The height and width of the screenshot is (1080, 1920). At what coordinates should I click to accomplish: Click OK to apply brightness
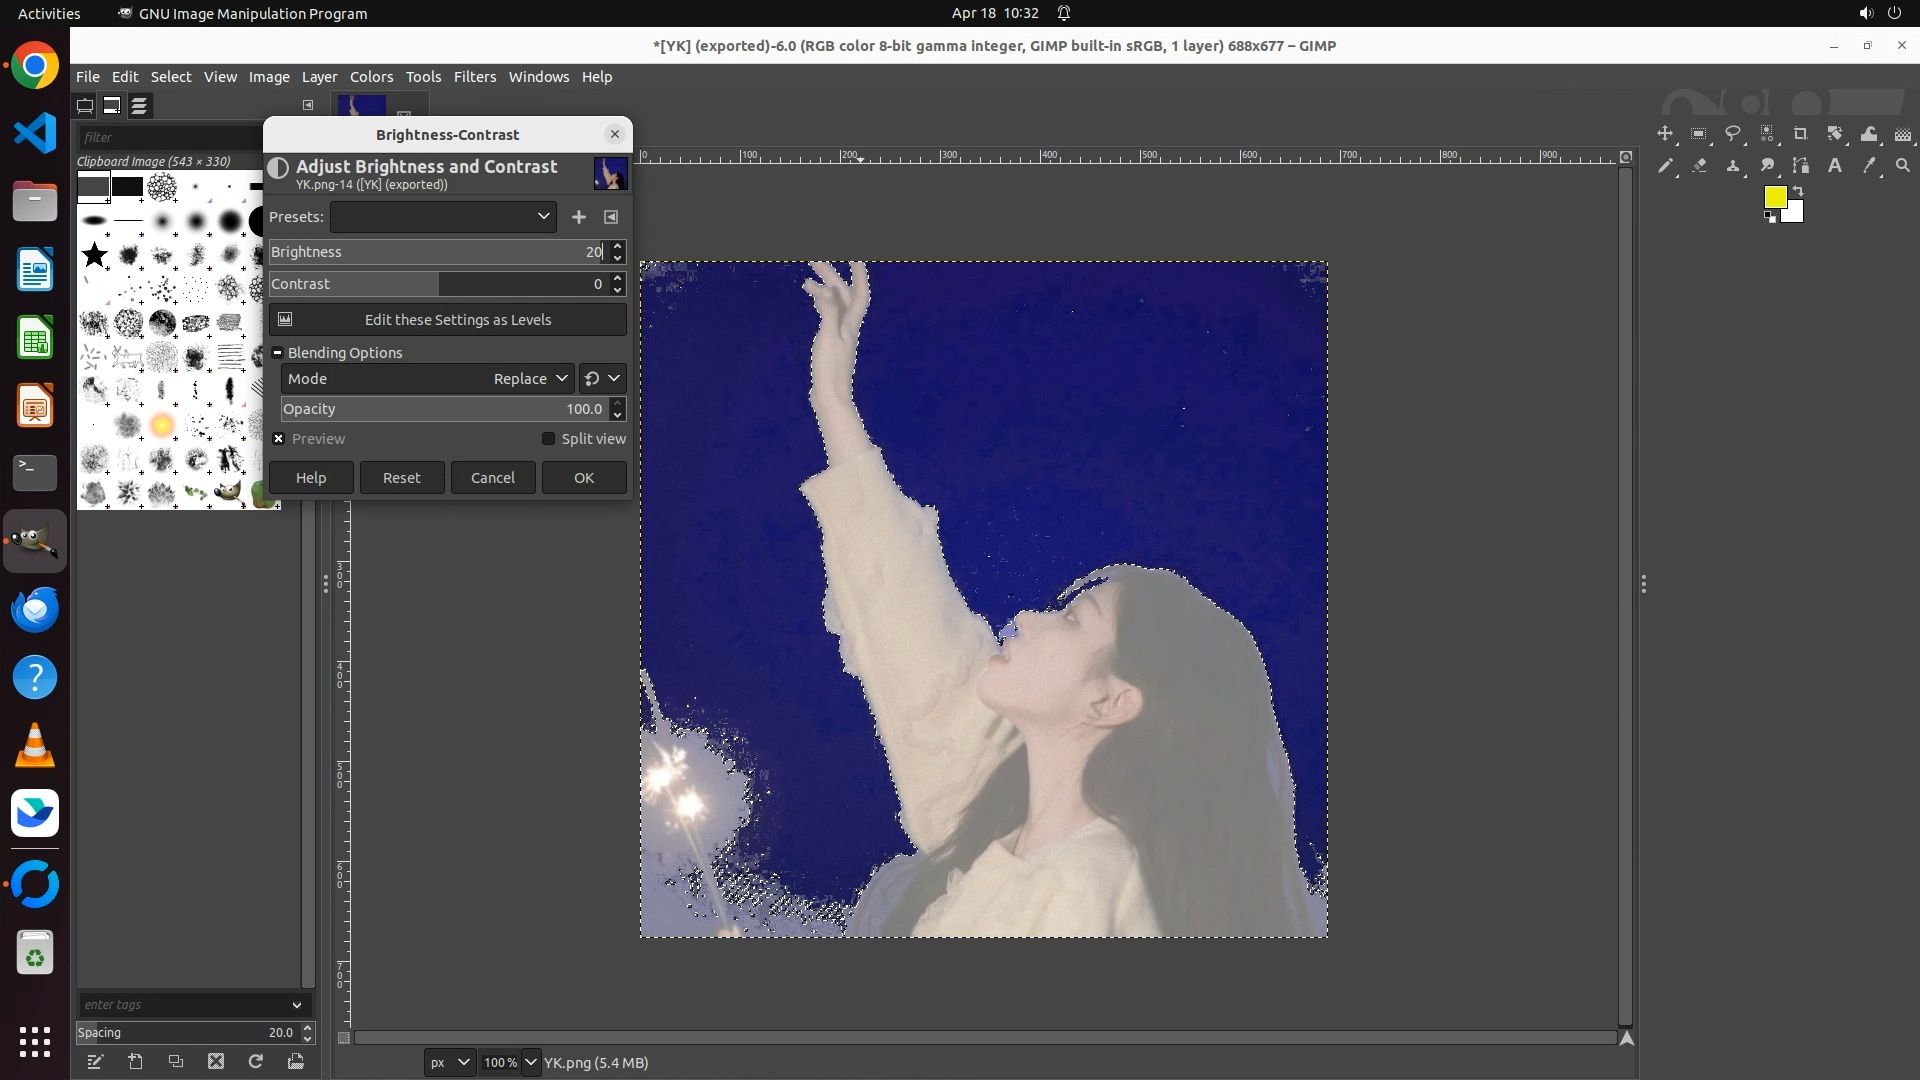tap(584, 478)
